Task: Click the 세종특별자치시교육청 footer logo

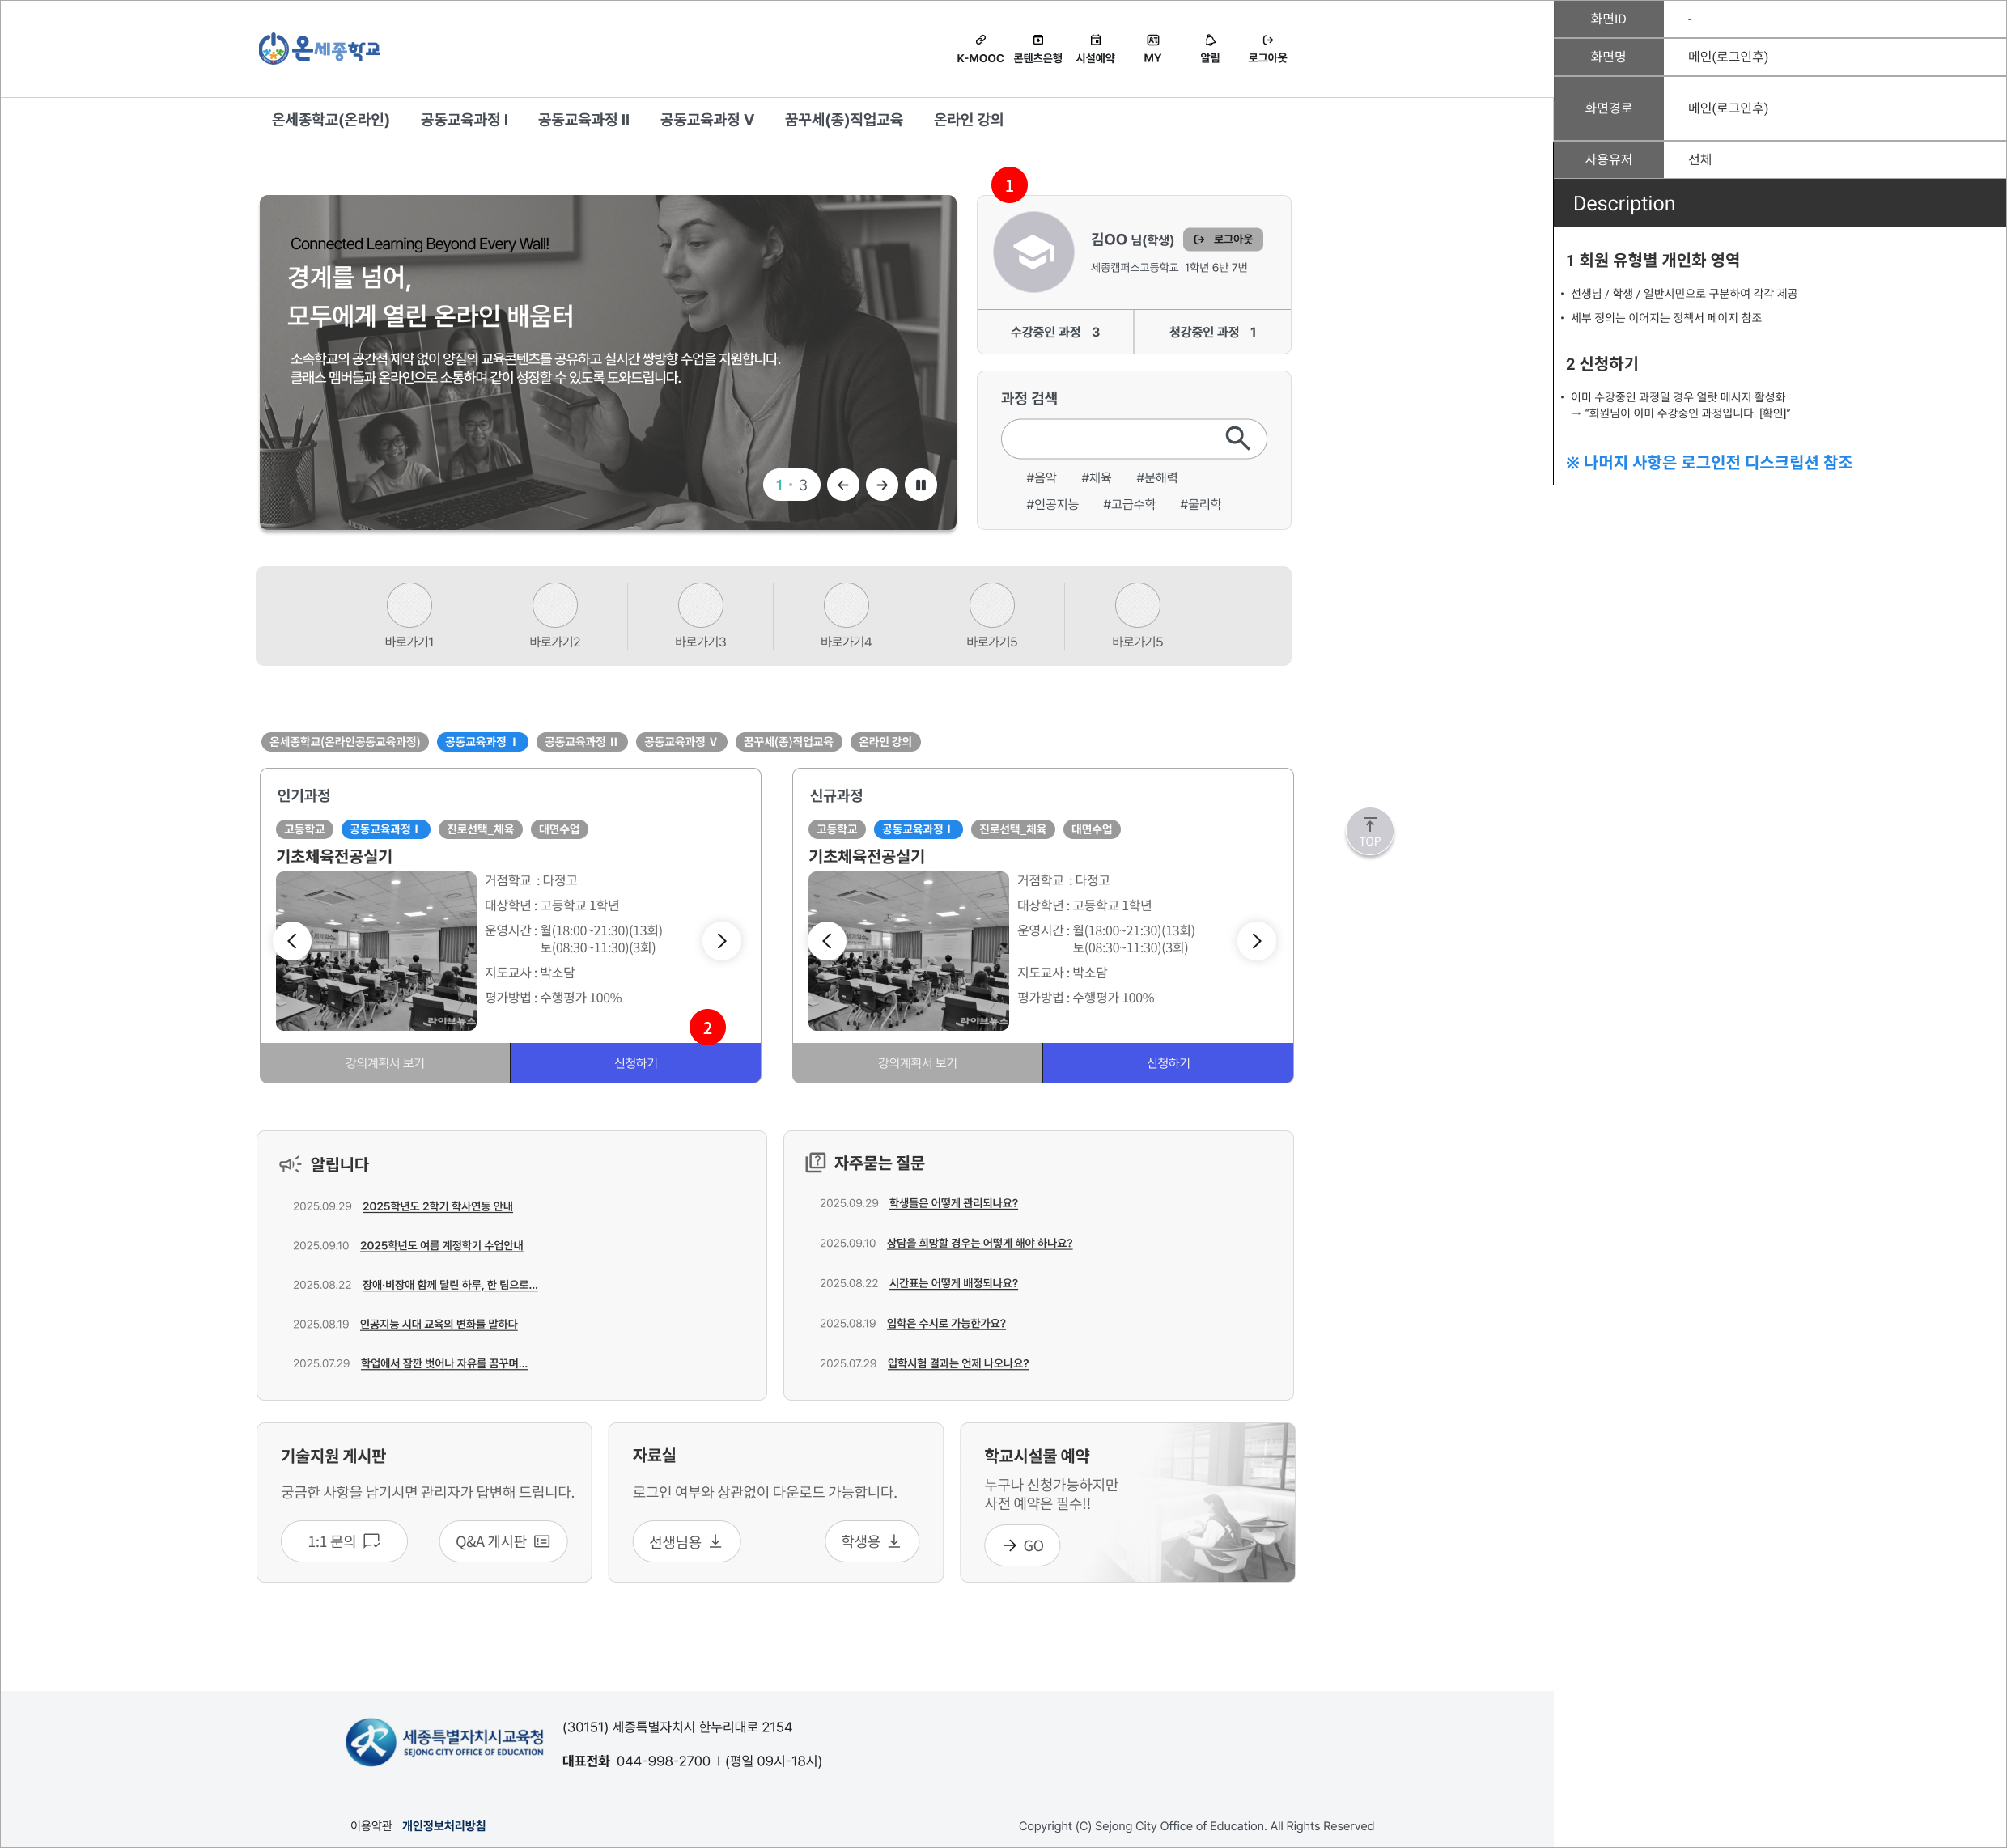Action: pyautogui.click(x=444, y=1743)
